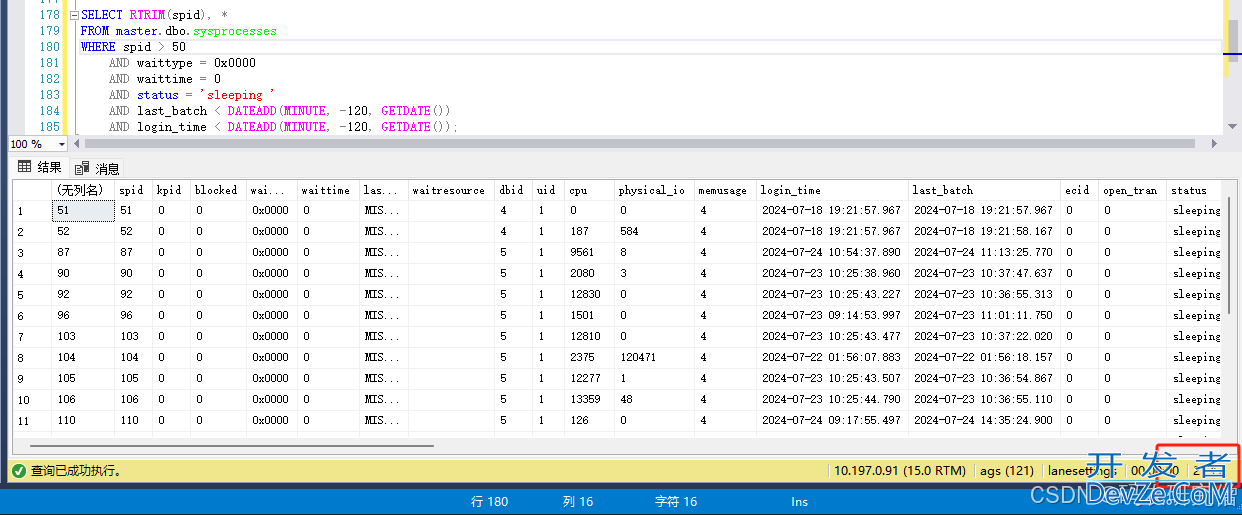Click cpu cell value 13359

pos(589,399)
